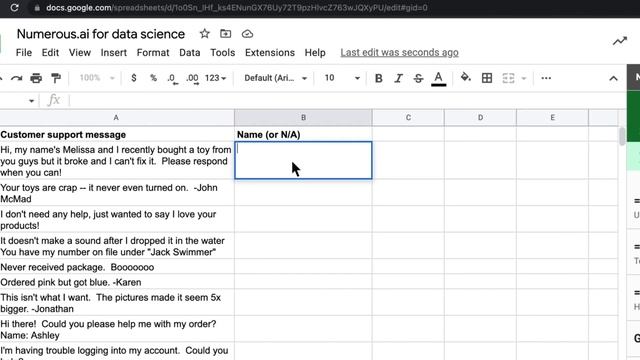Image resolution: width=640 pixels, height=360 pixels.
Task: Open the Default (Arial) font dropdown
Action: [x=276, y=78]
